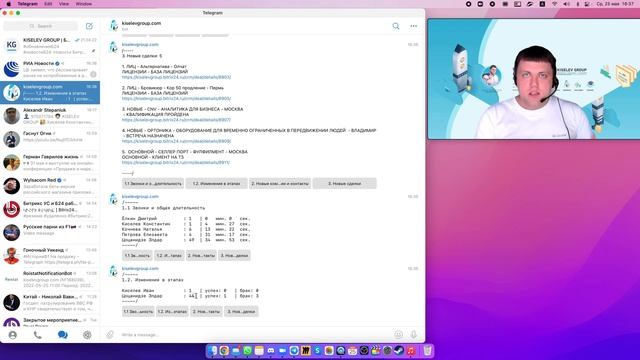Screen dimensions: 640x360
Task: Open the Русские парни из F1 chat
Action: click(x=50, y=232)
